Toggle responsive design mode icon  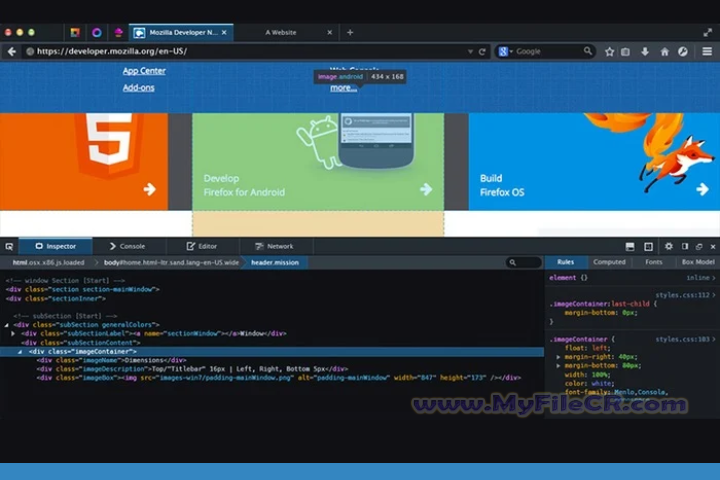(648, 247)
